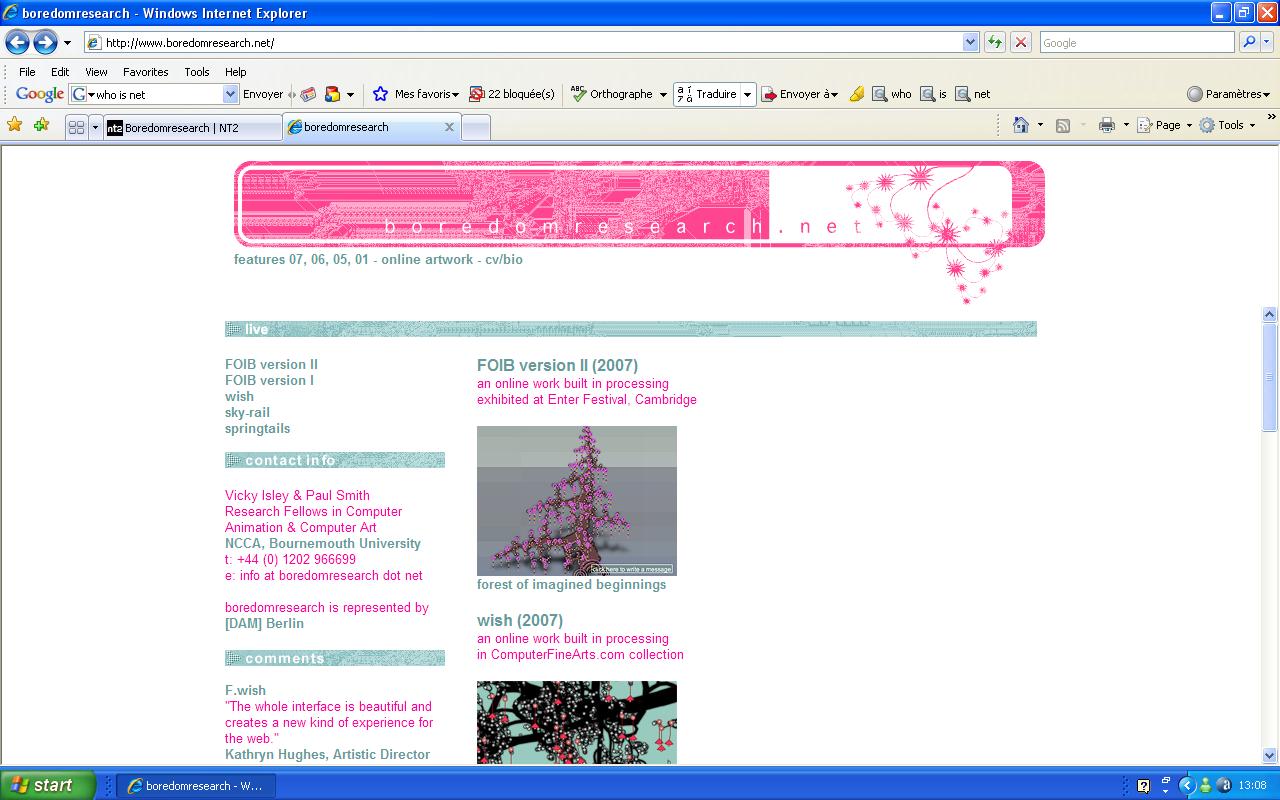
Task: Click the 22 bloquée(s) popup blocker icon
Action: pos(477,94)
